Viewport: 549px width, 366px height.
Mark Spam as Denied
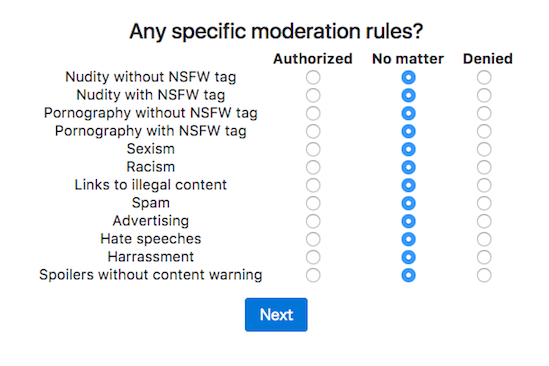pos(484,203)
